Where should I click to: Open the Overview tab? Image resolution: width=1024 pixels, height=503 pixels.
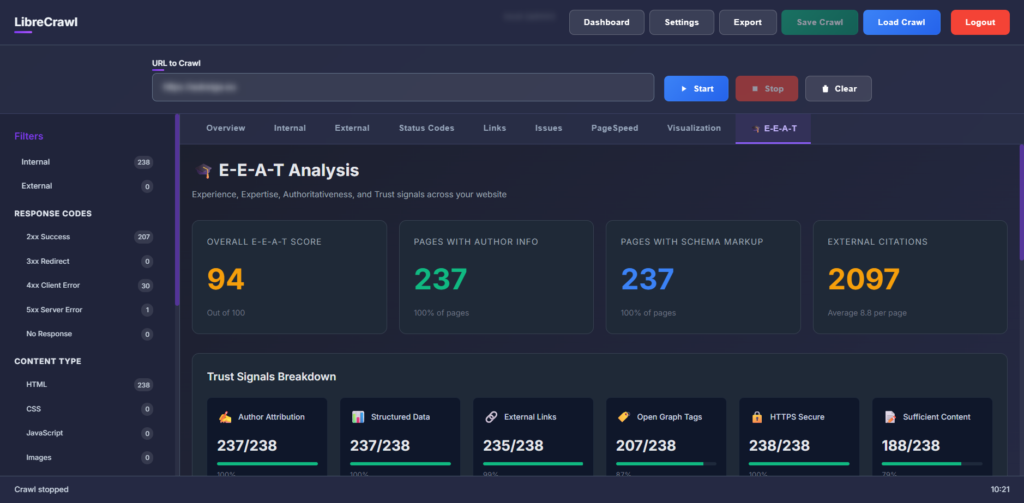(226, 128)
